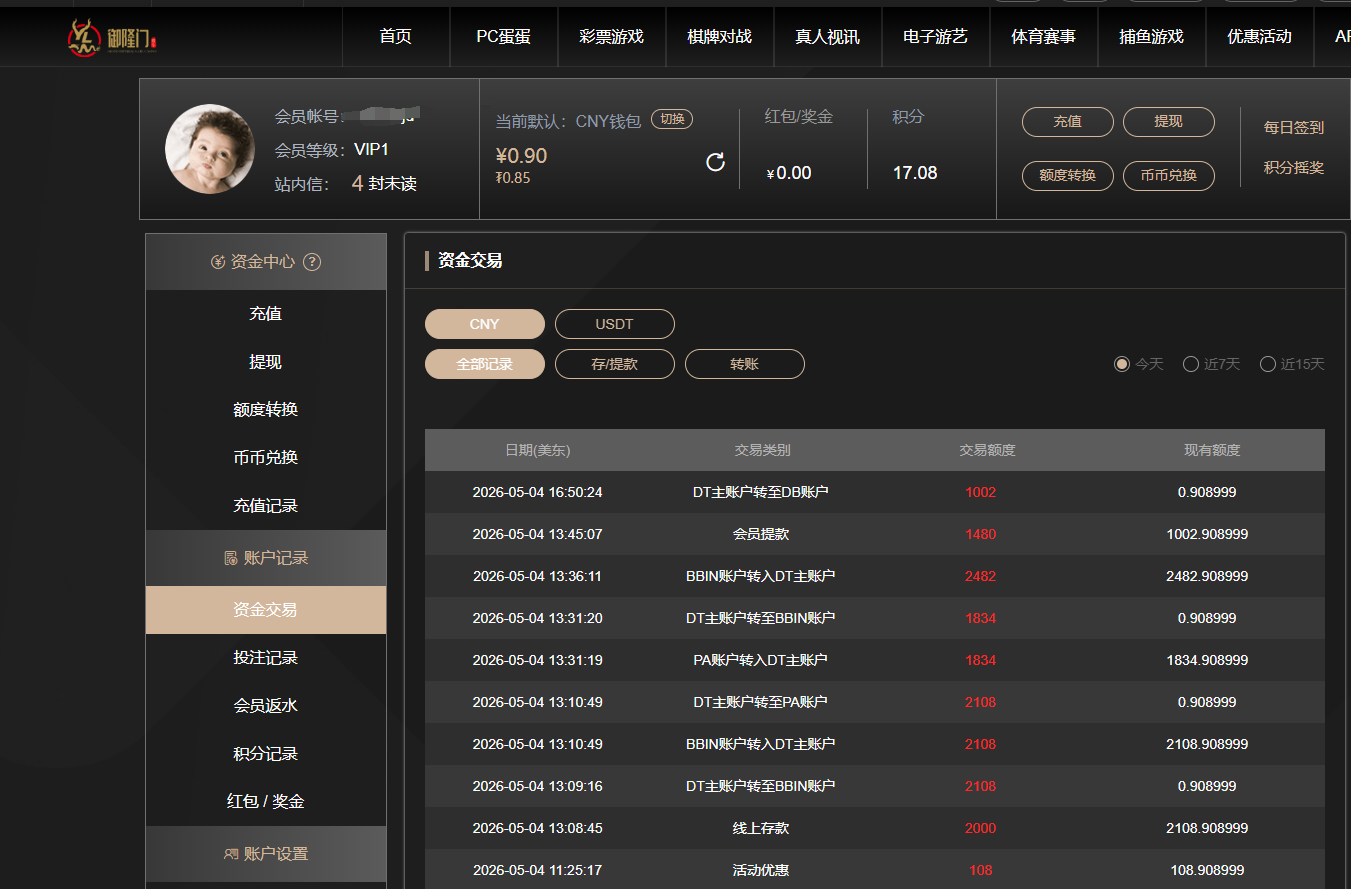
Task: Navigate to 棋牌对战
Action: point(720,37)
